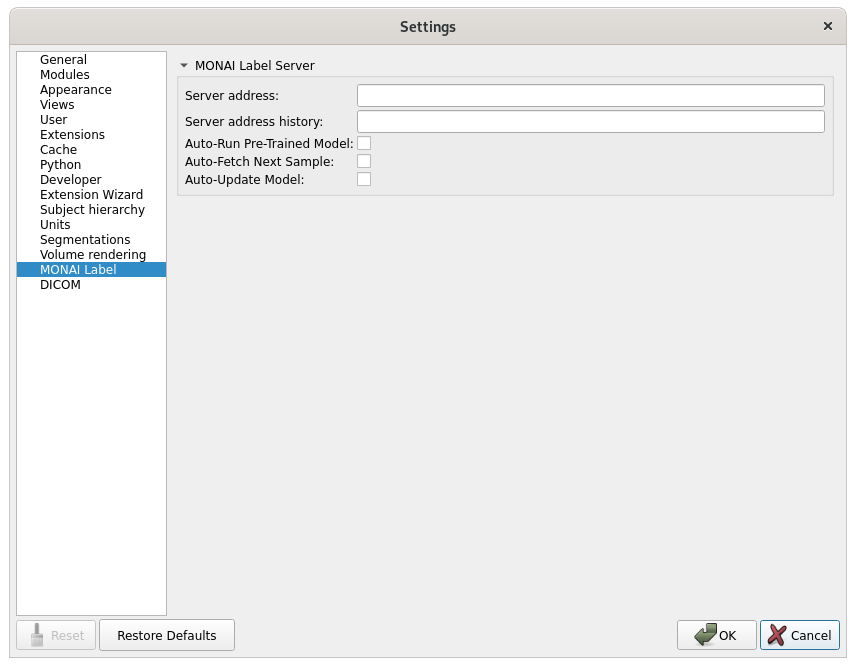Confirm settings with OK button
This screenshot has width=856, height=667.
[717, 635]
